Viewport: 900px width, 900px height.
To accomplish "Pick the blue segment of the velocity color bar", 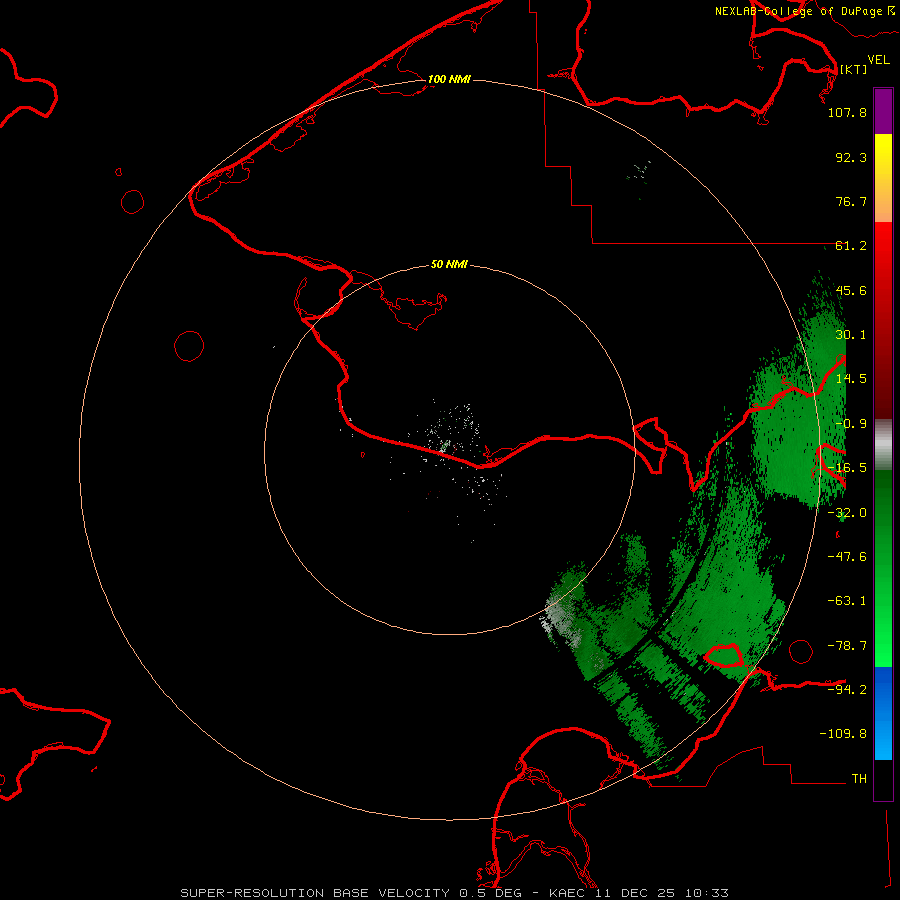I will [x=883, y=713].
